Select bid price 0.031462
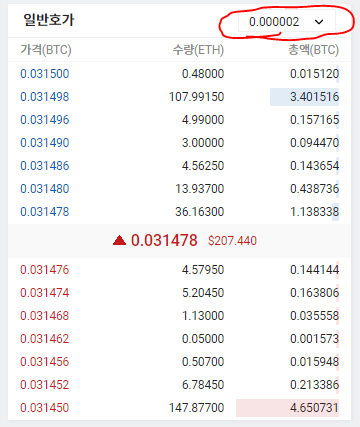 [x=45, y=339]
